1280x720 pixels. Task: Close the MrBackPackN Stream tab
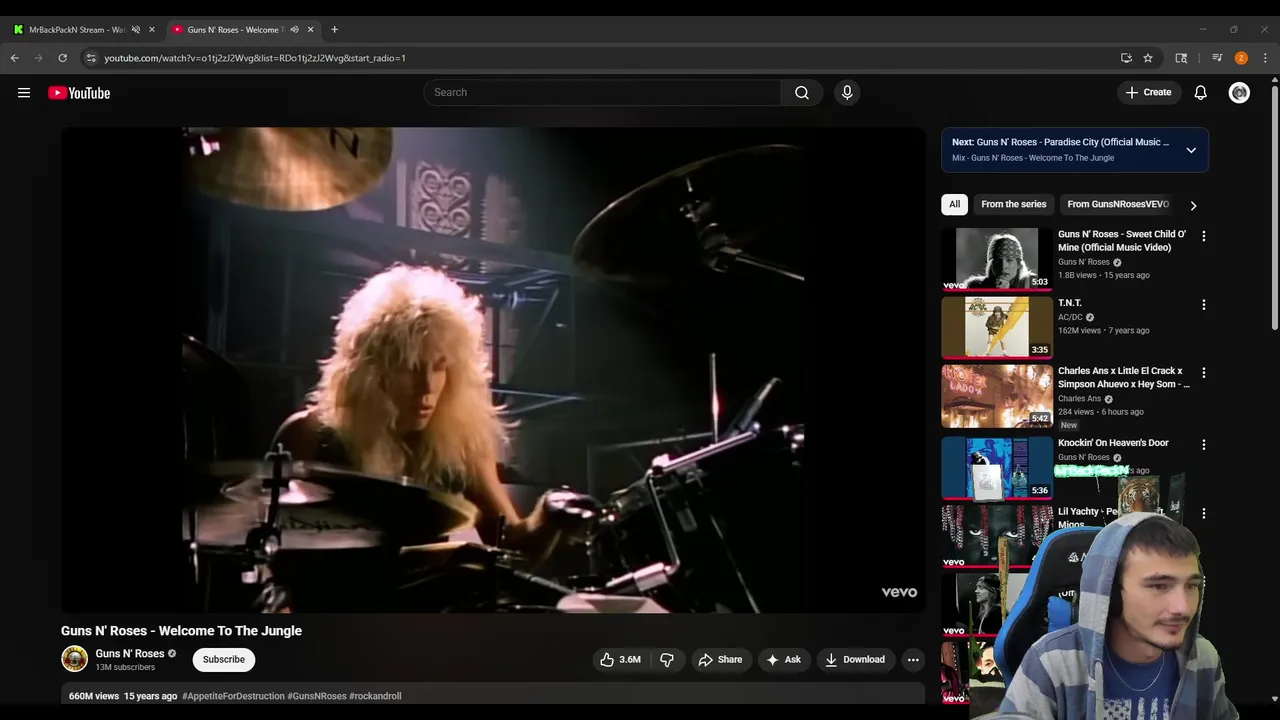click(x=152, y=30)
